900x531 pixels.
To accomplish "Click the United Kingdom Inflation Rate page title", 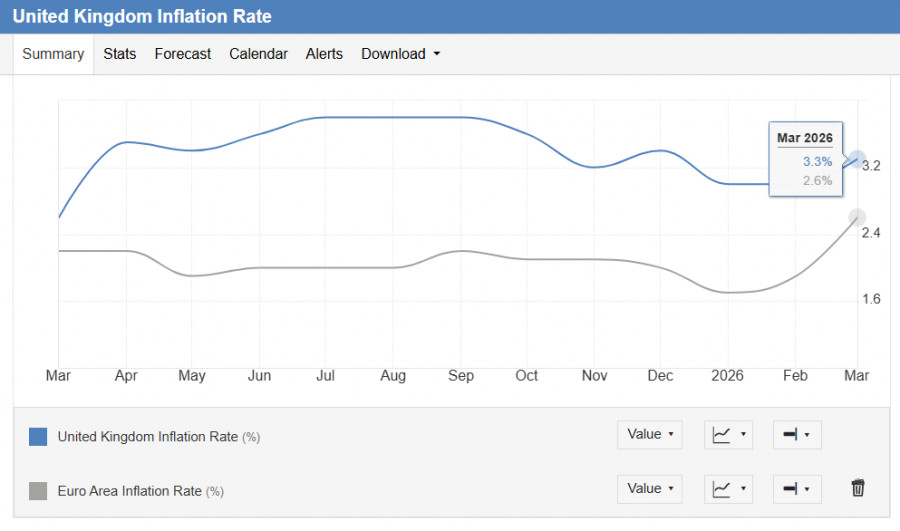I will coord(142,17).
